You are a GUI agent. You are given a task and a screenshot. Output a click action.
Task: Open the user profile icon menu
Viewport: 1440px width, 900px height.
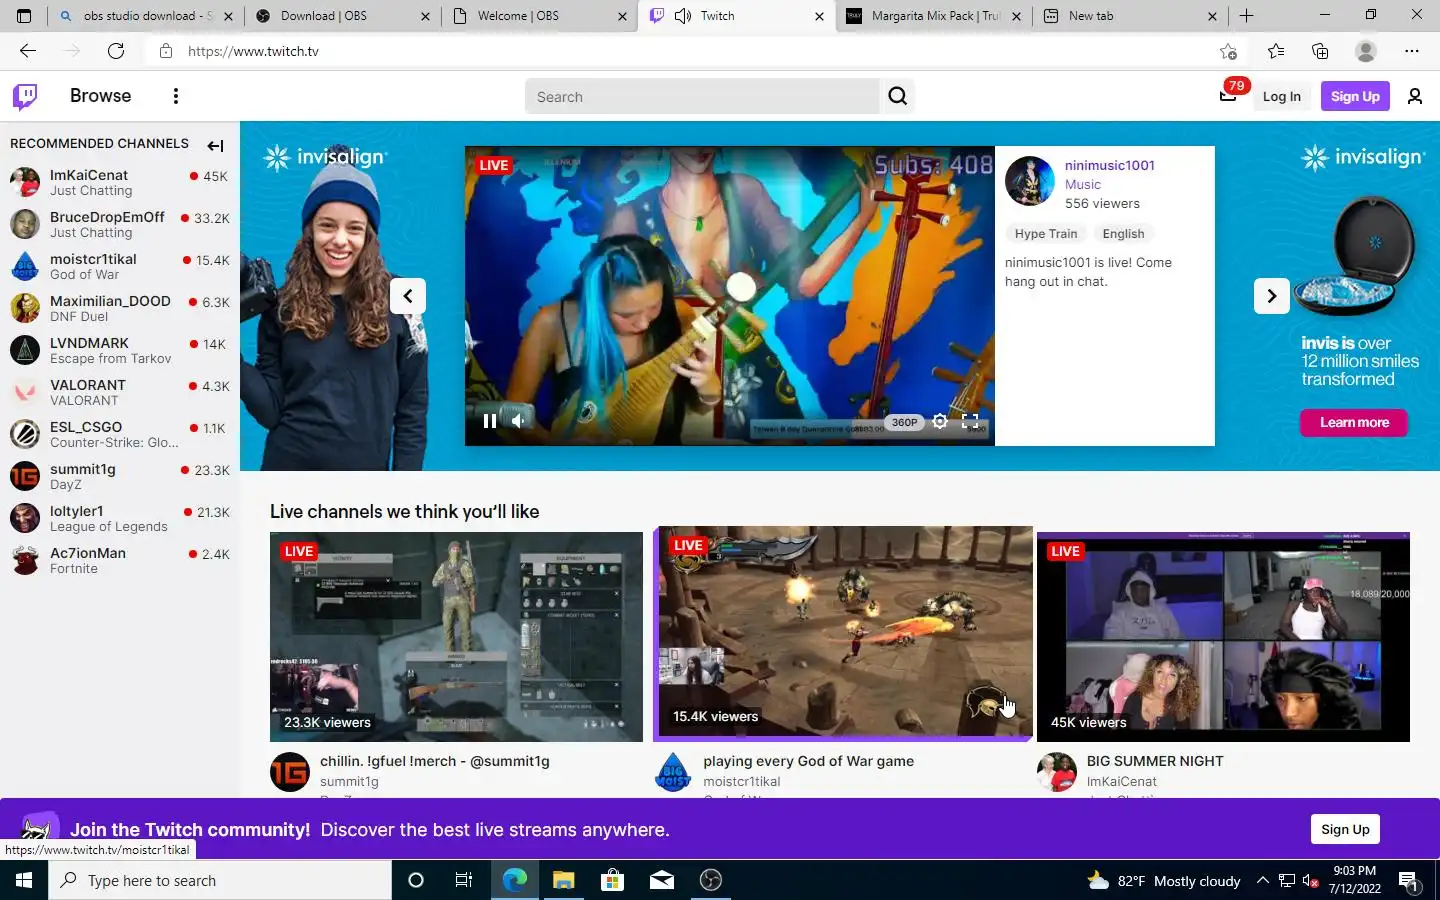coord(1414,96)
